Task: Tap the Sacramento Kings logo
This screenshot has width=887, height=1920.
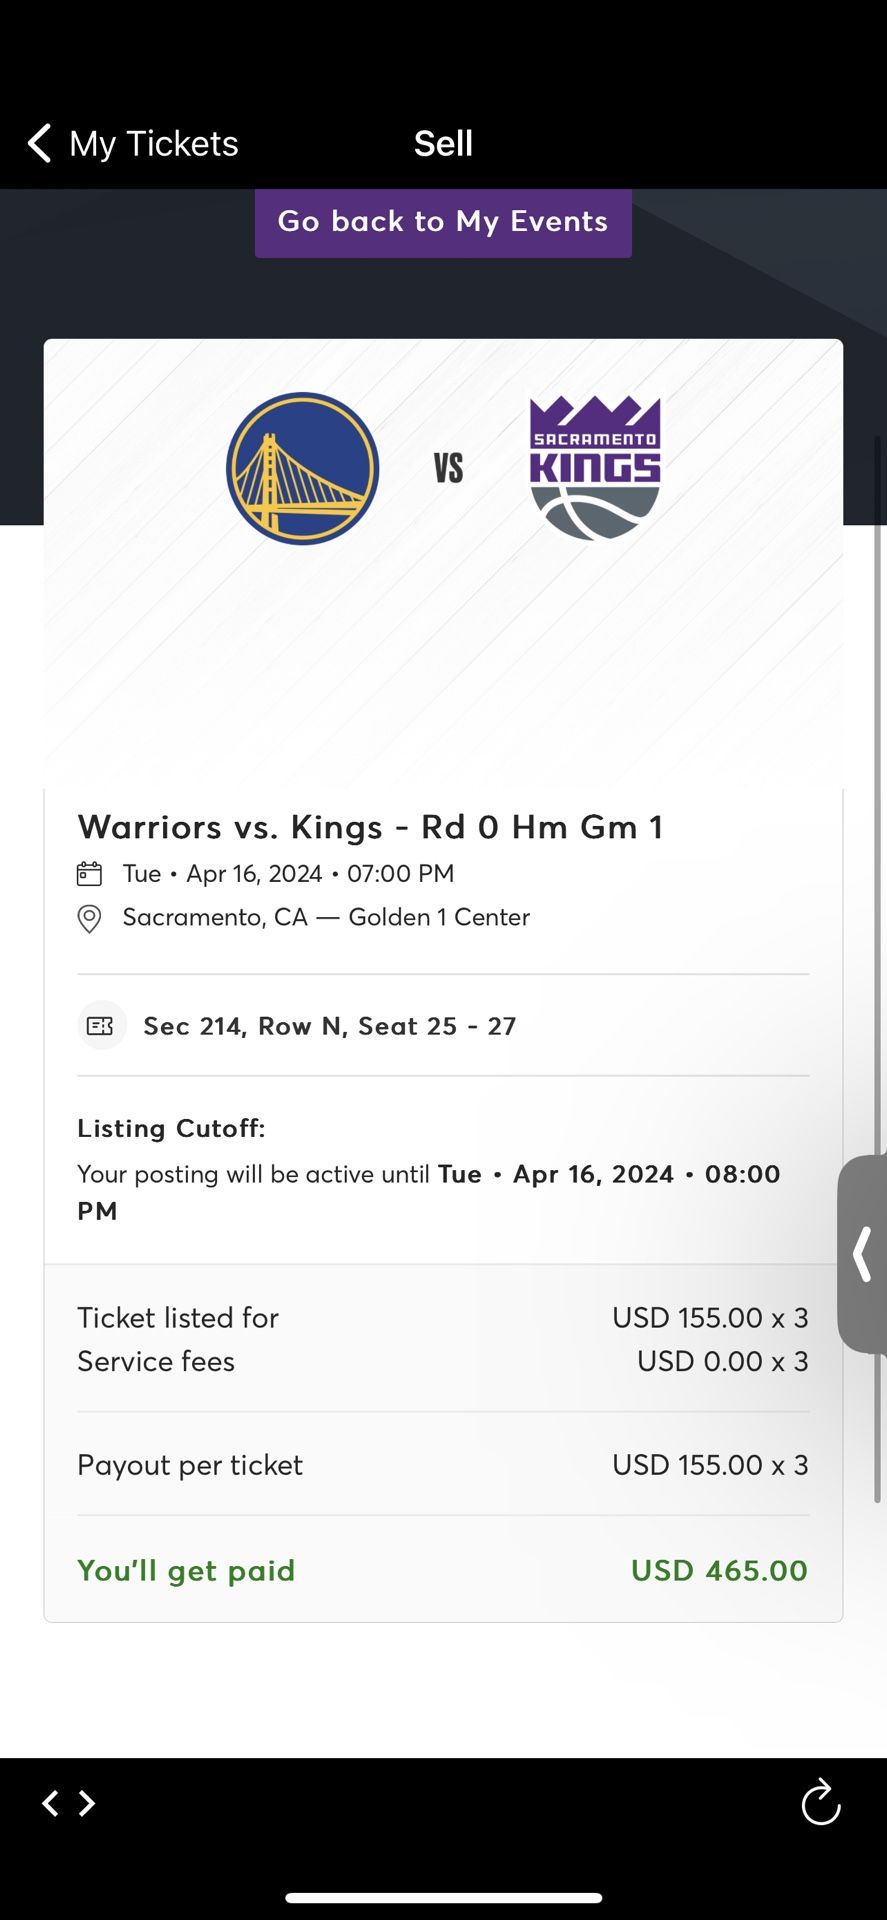Action: (595, 468)
